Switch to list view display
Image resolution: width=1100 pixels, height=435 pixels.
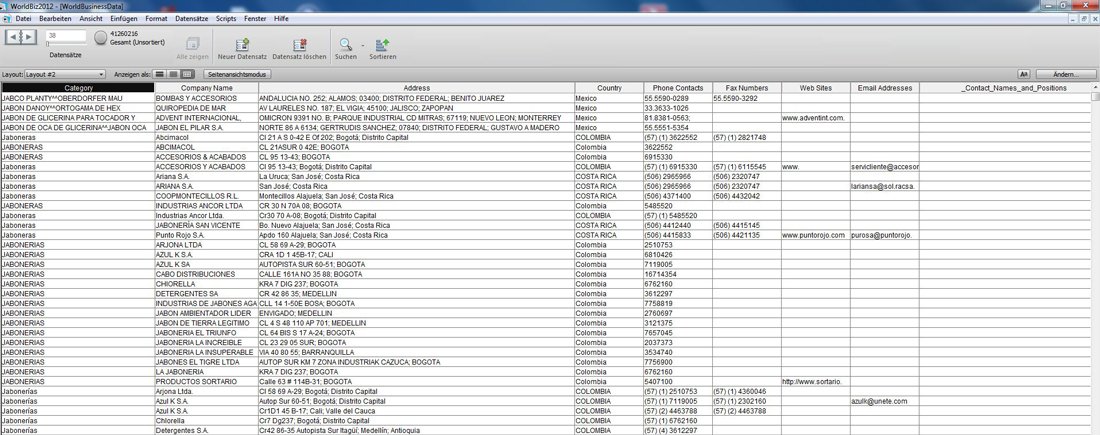coord(173,74)
